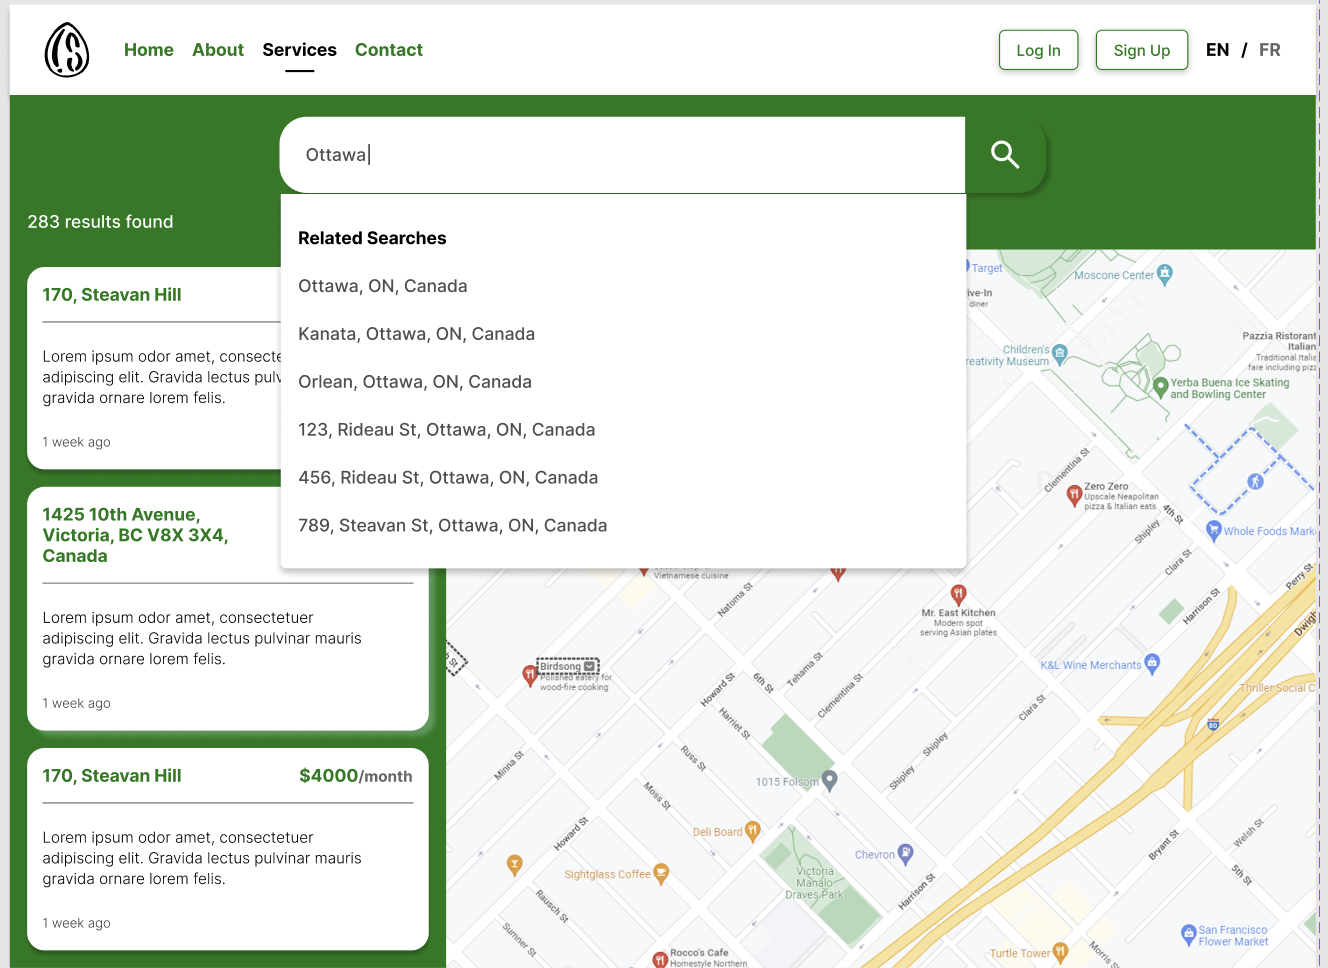This screenshot has width=1328, height=968.
Task: Select 456, Rideau St, Ottawa suggestion
Action: coord(448,478)
